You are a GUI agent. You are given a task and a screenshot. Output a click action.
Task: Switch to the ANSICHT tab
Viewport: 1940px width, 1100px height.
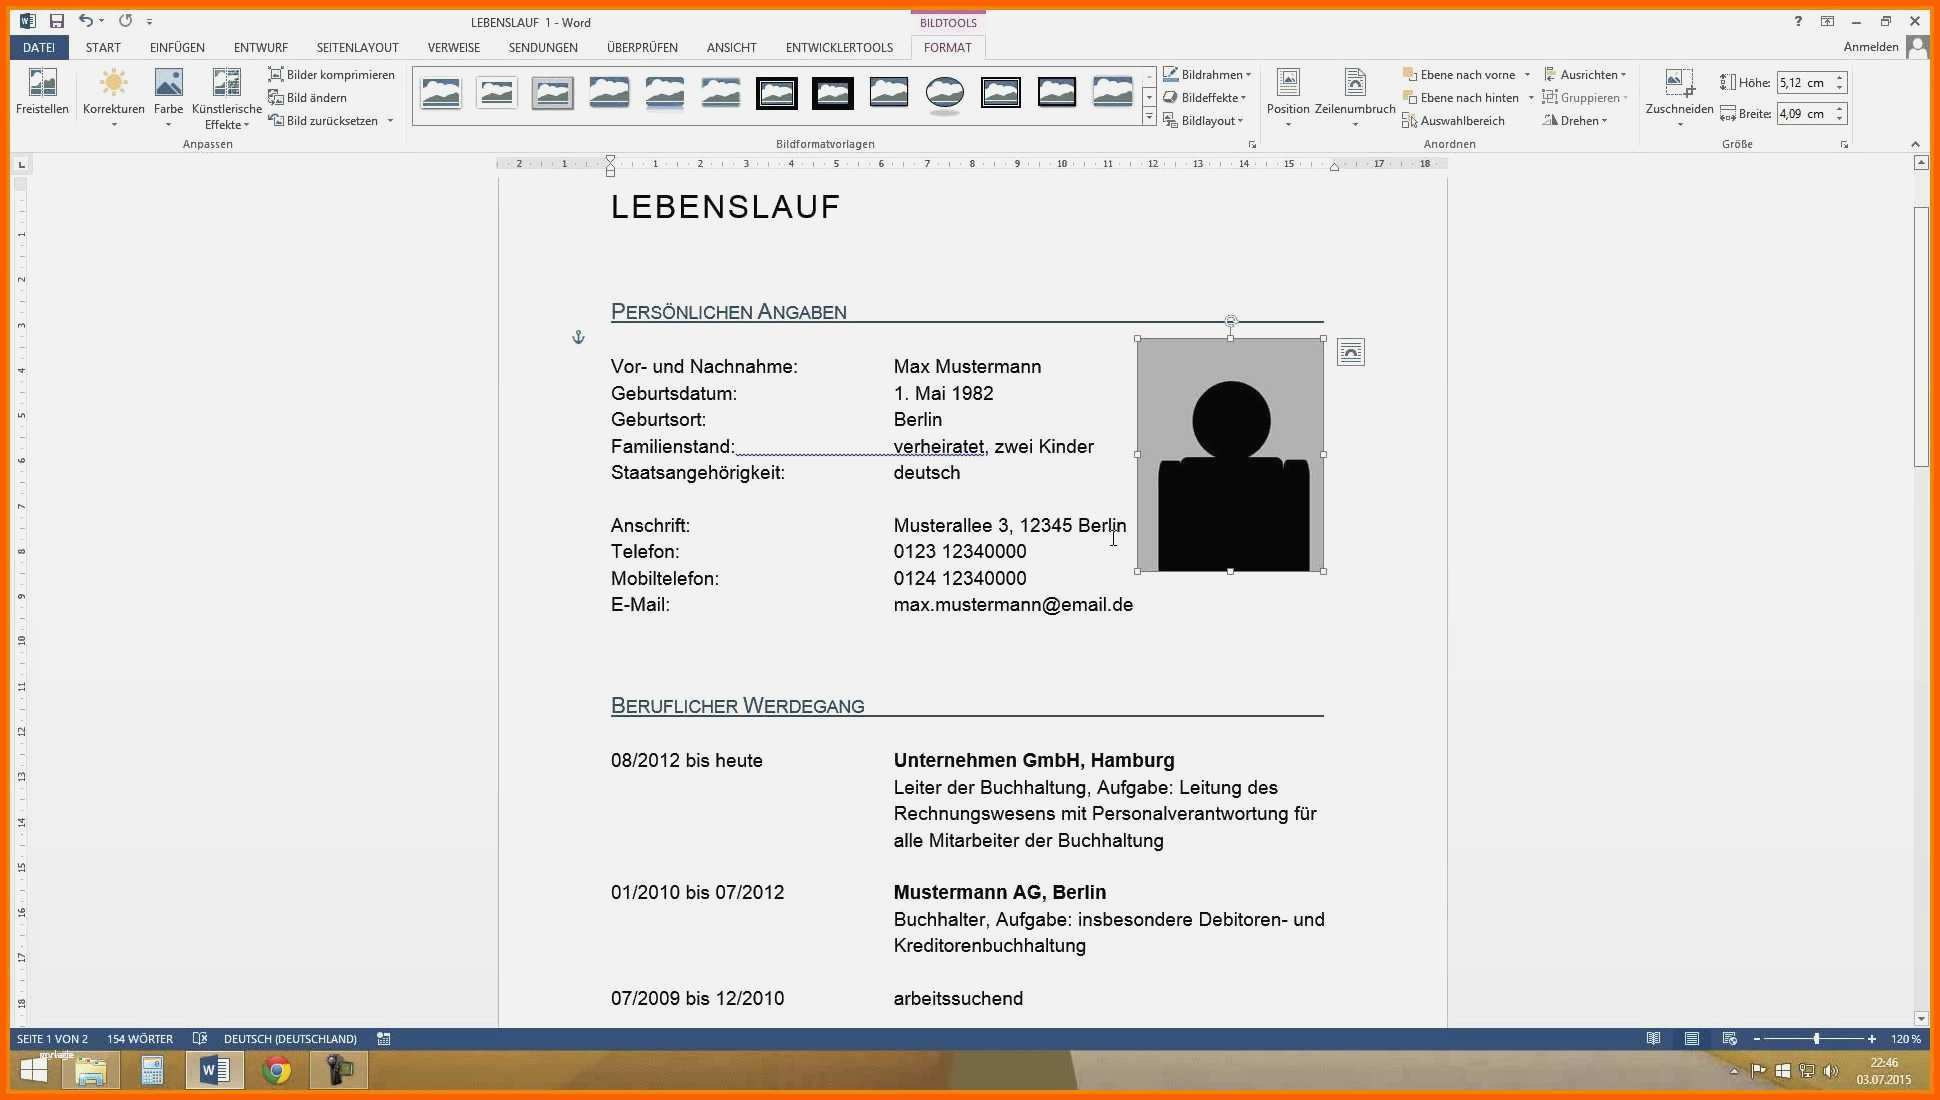point(731,47)
